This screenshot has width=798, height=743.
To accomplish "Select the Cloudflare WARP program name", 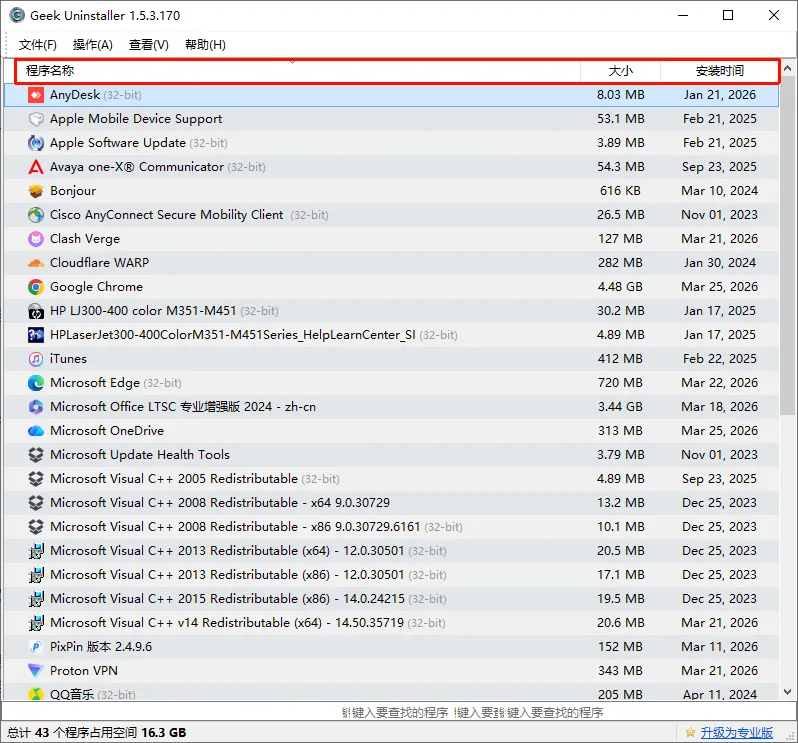I will click(99, 263).
